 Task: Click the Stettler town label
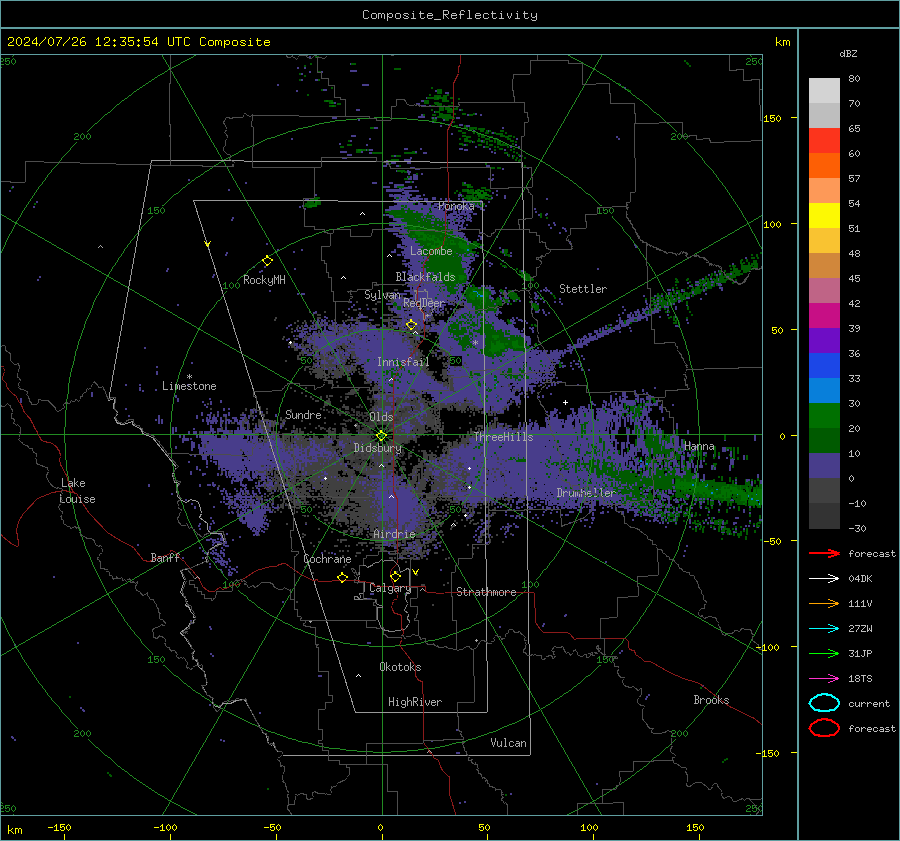(x=583, y=289)
